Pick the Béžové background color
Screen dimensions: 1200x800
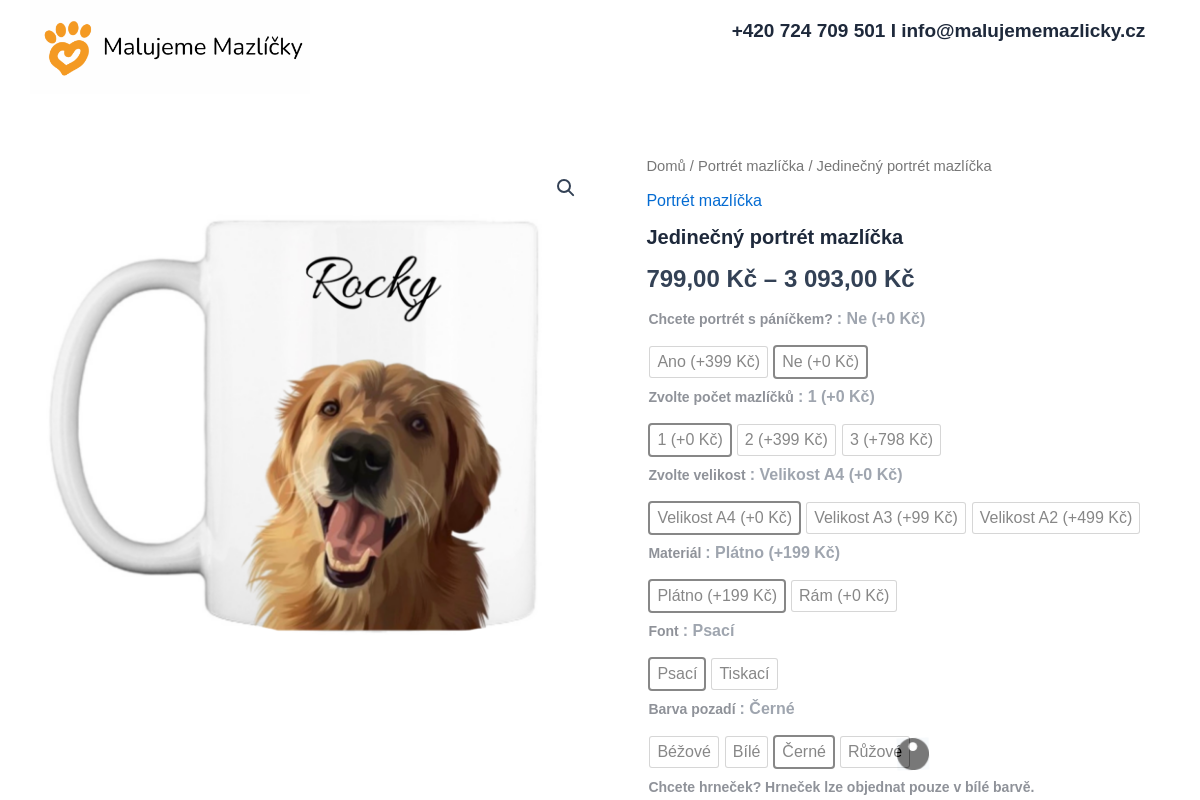(684, 751)
